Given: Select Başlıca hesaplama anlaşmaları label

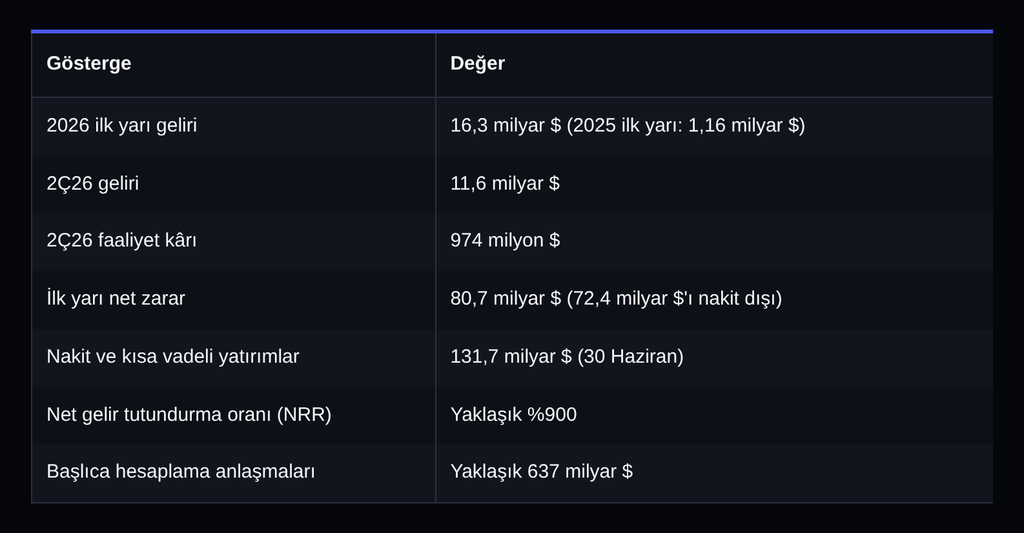Looking at the screenshot, I should (181, 472).
